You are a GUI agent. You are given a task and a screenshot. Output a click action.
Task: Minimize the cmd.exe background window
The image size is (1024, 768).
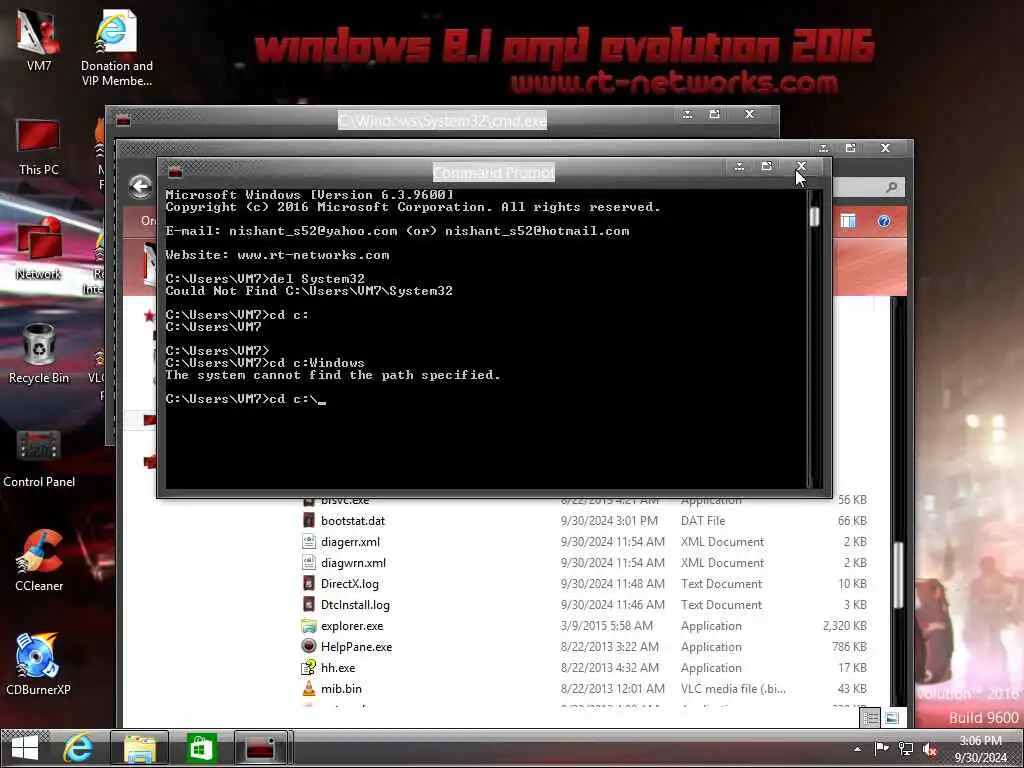[688, 114]
